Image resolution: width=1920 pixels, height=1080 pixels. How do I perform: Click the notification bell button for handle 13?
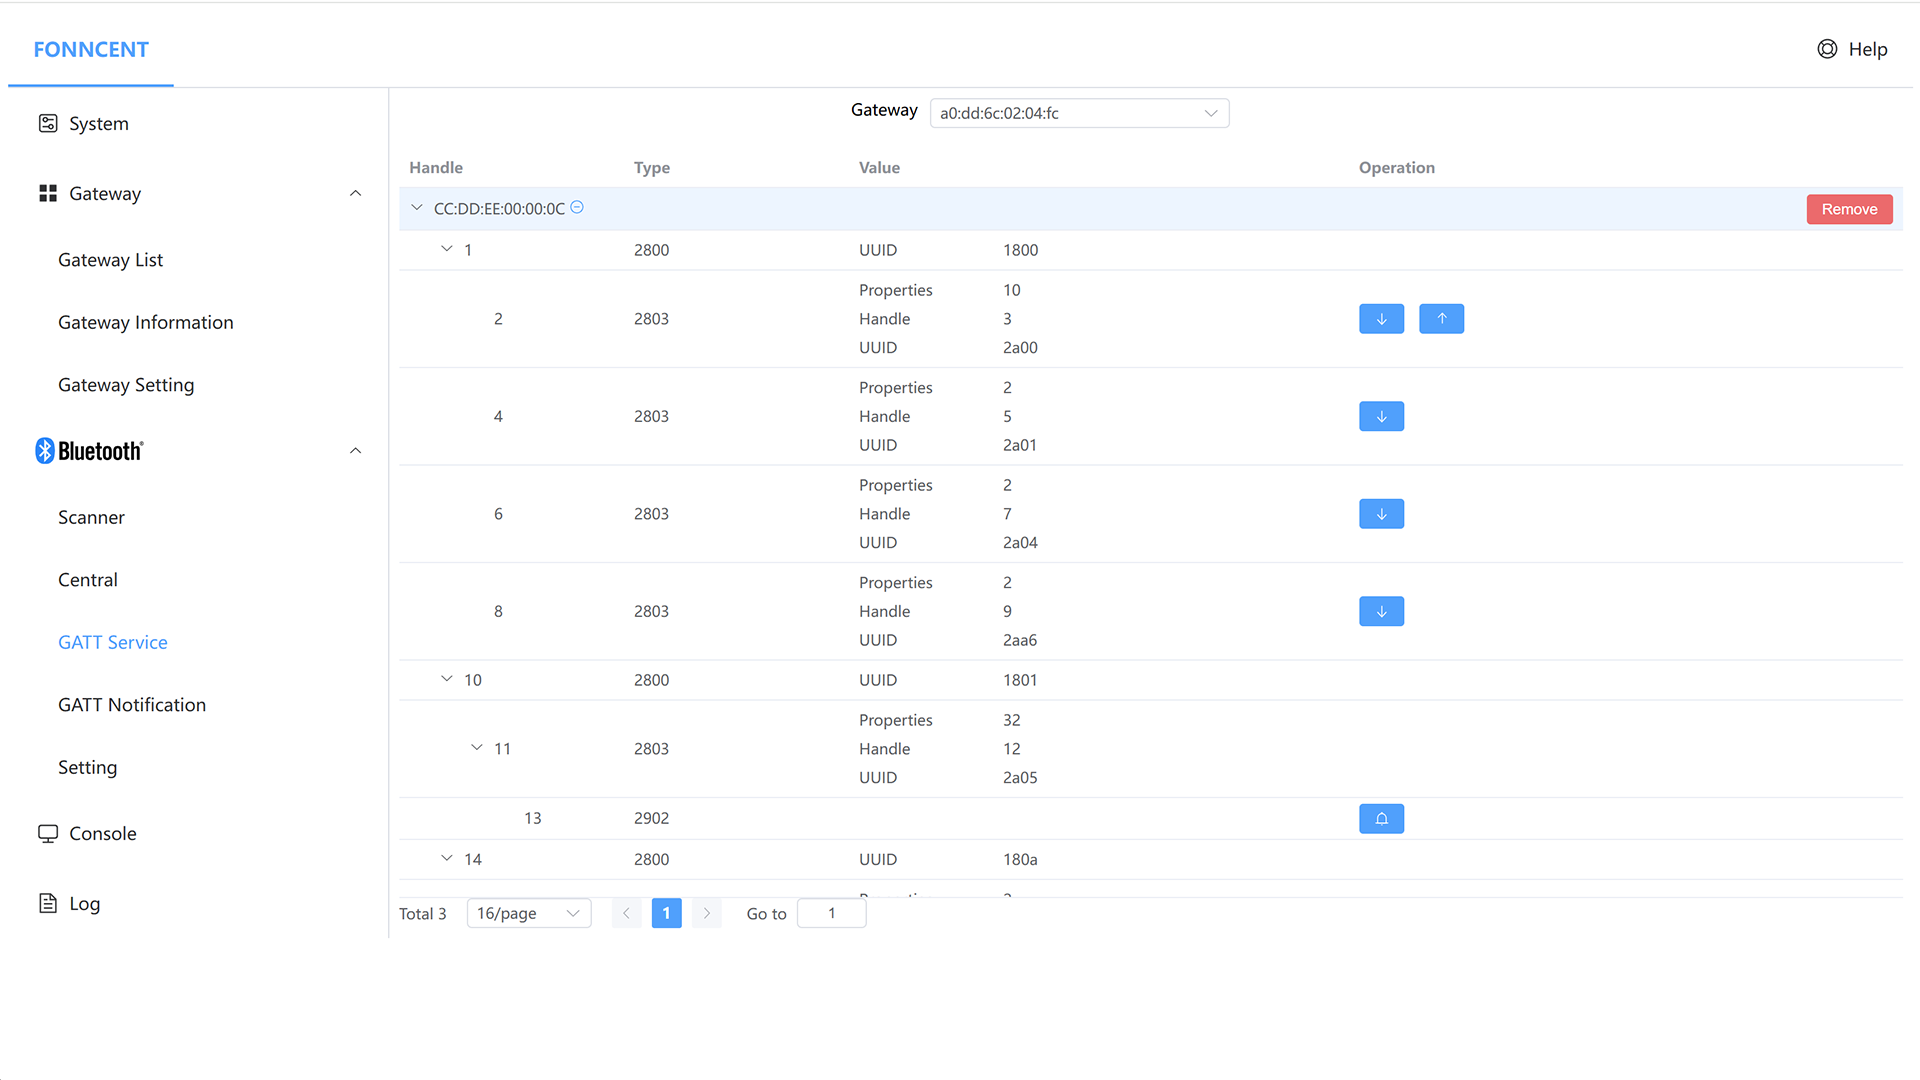(1381, 819)
